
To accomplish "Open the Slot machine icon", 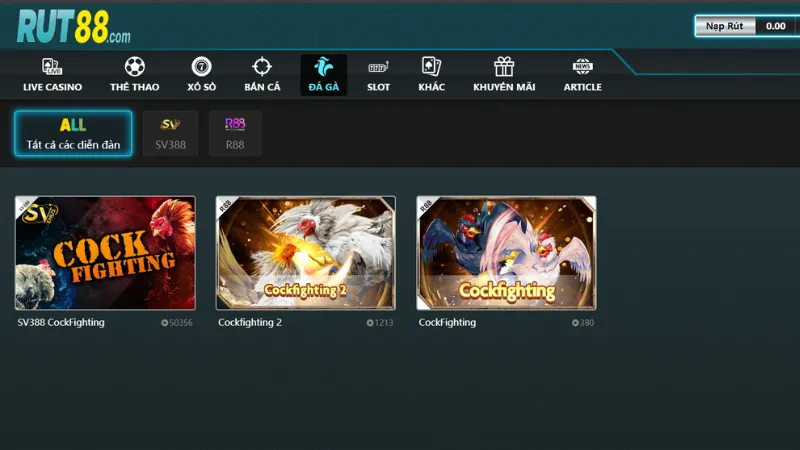I will click(379, 67).
